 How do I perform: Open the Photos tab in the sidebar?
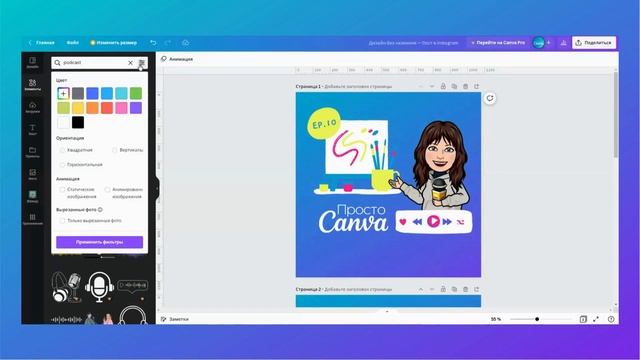click(x=33, y=175)
